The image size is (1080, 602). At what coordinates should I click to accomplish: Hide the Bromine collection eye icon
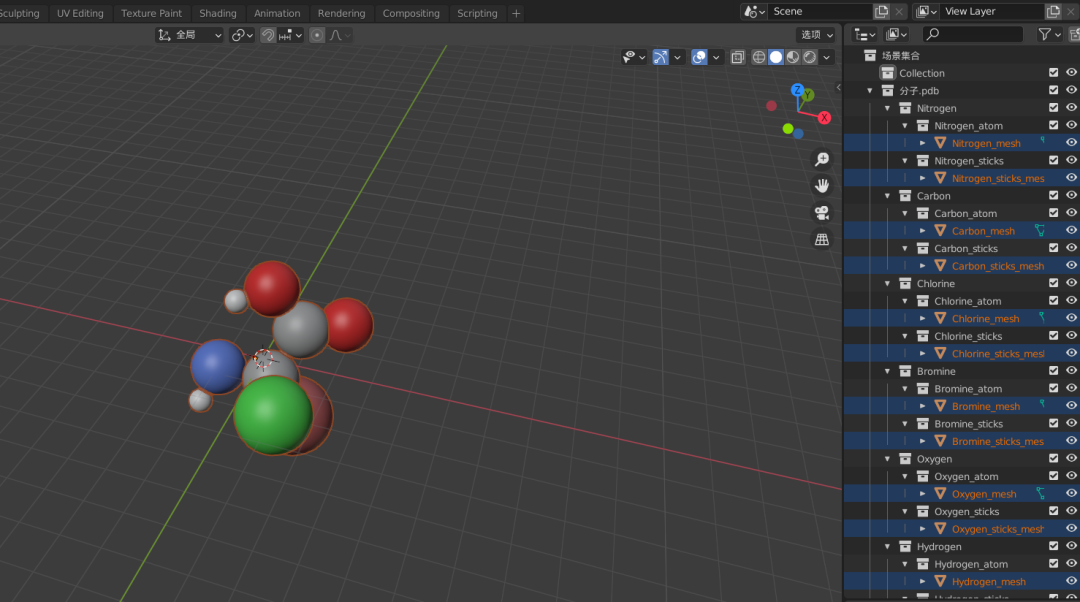click(1071, 371)
